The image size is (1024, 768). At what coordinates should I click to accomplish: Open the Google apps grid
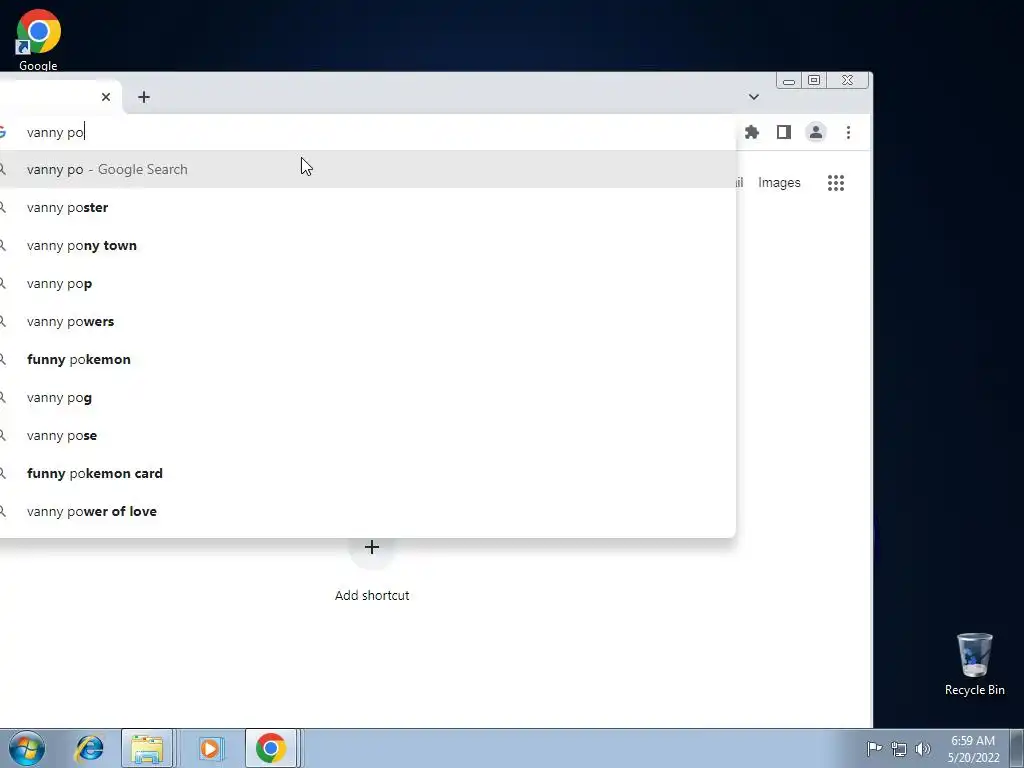pos(836,183)
